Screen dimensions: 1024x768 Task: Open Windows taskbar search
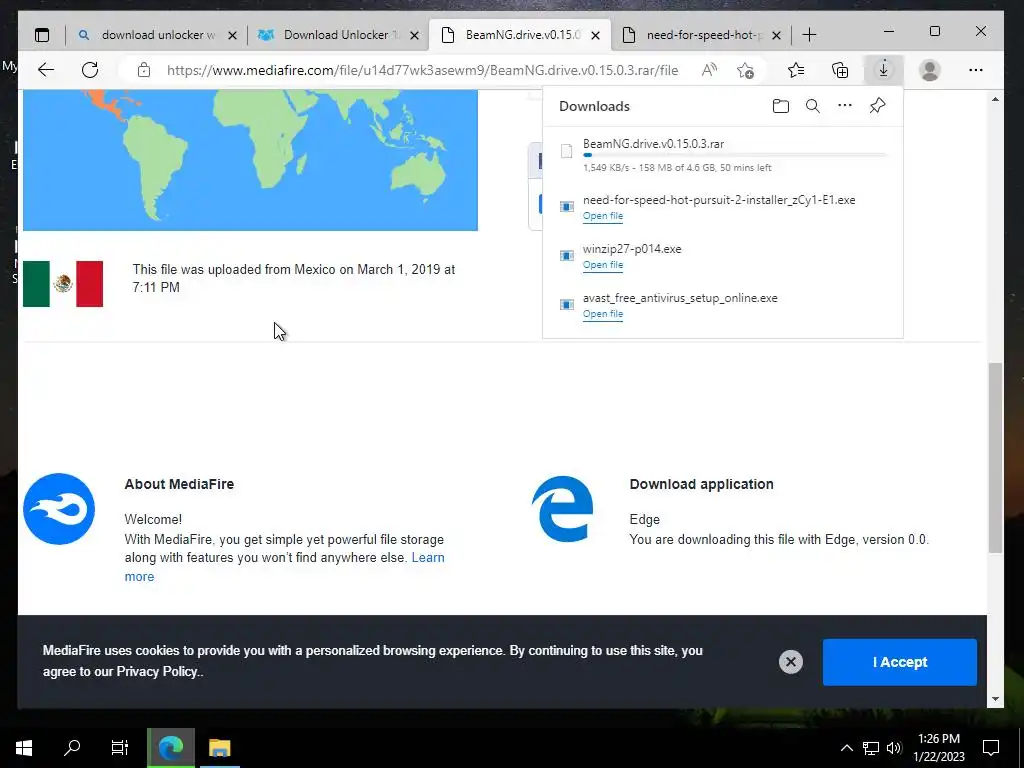pyautogui.click(x=72, y=747)
